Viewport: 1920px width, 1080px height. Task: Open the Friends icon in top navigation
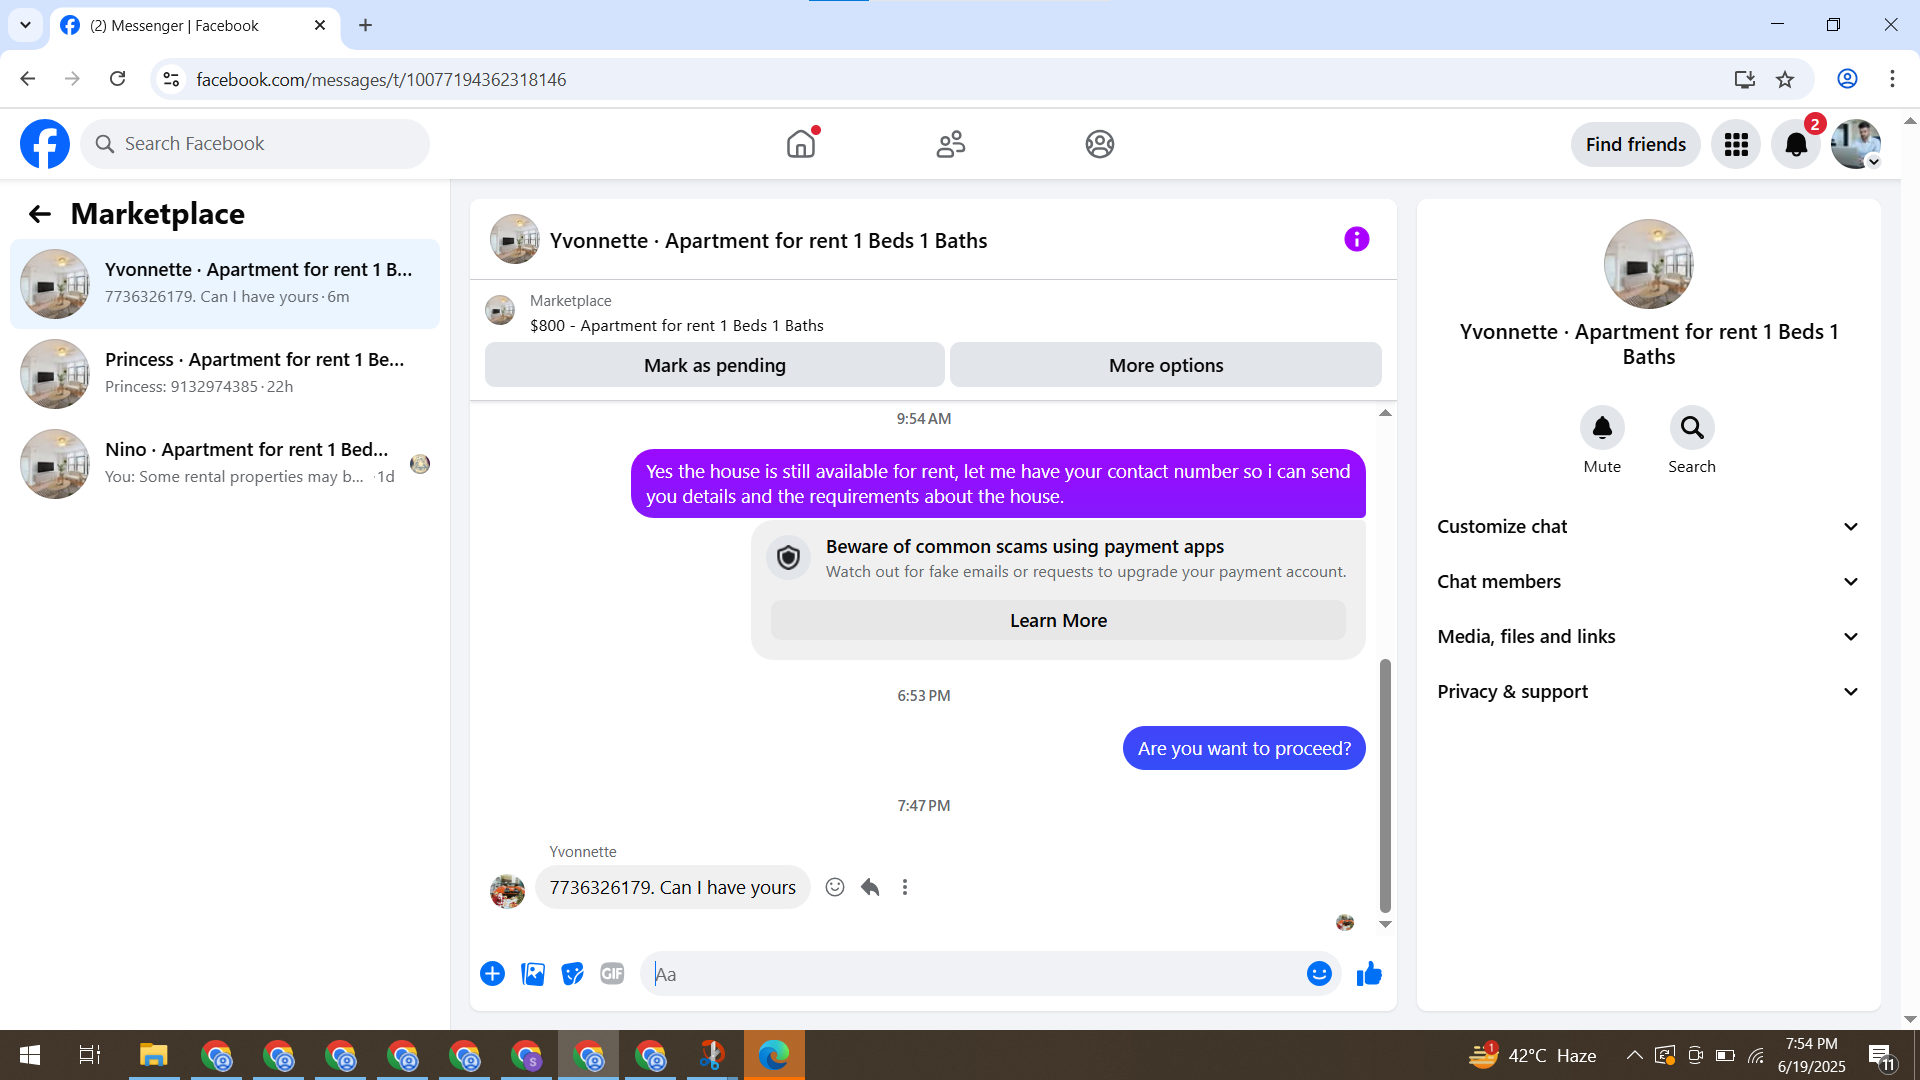(951, 144)
